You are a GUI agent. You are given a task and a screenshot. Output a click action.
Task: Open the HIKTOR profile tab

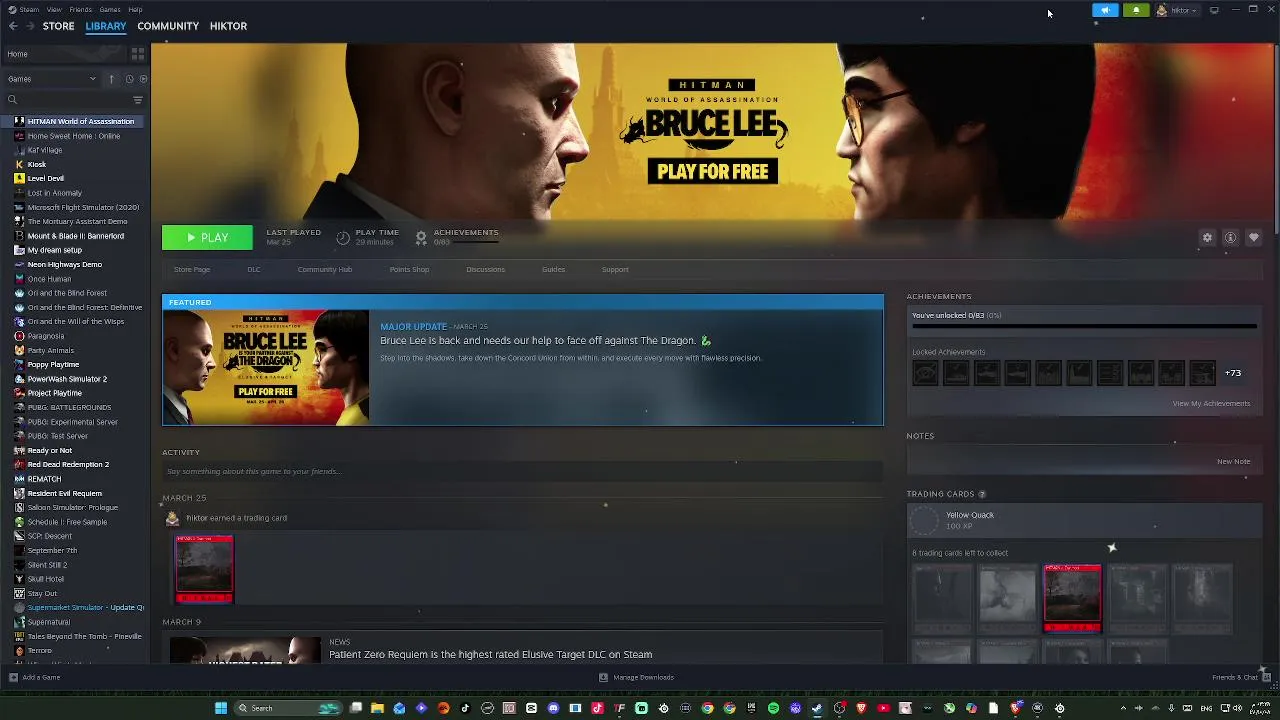[228, 26]
